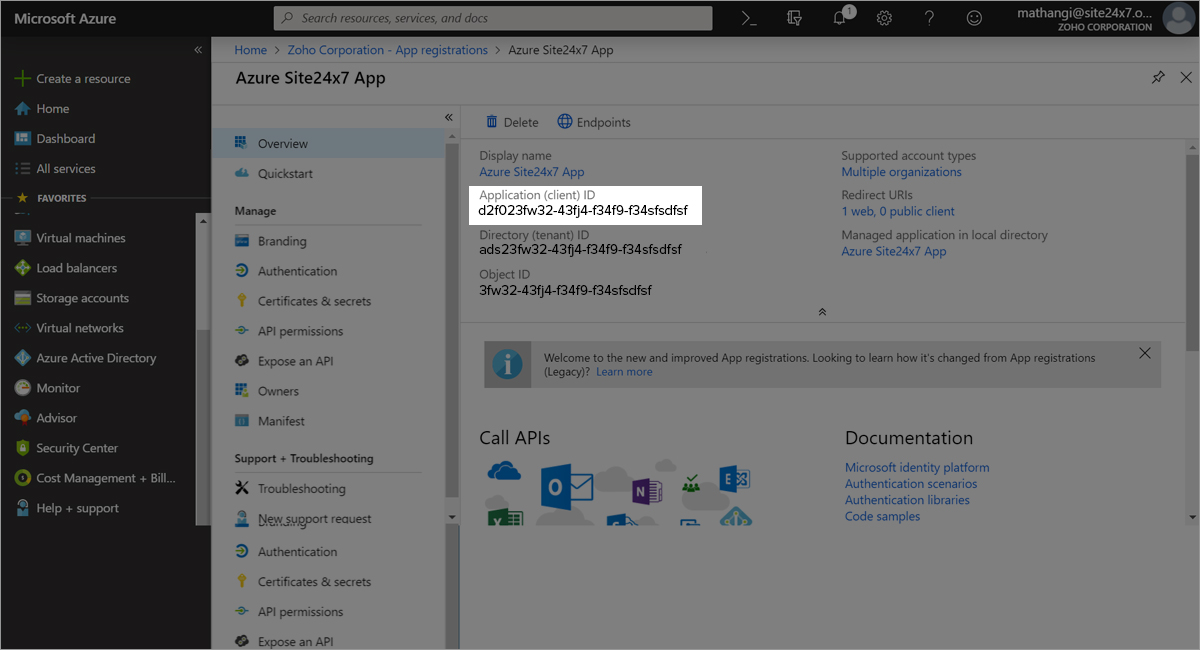1200x650 pixels.
Task: Click the OneNote icon under Call APIs
Action: tap(646, 490)
